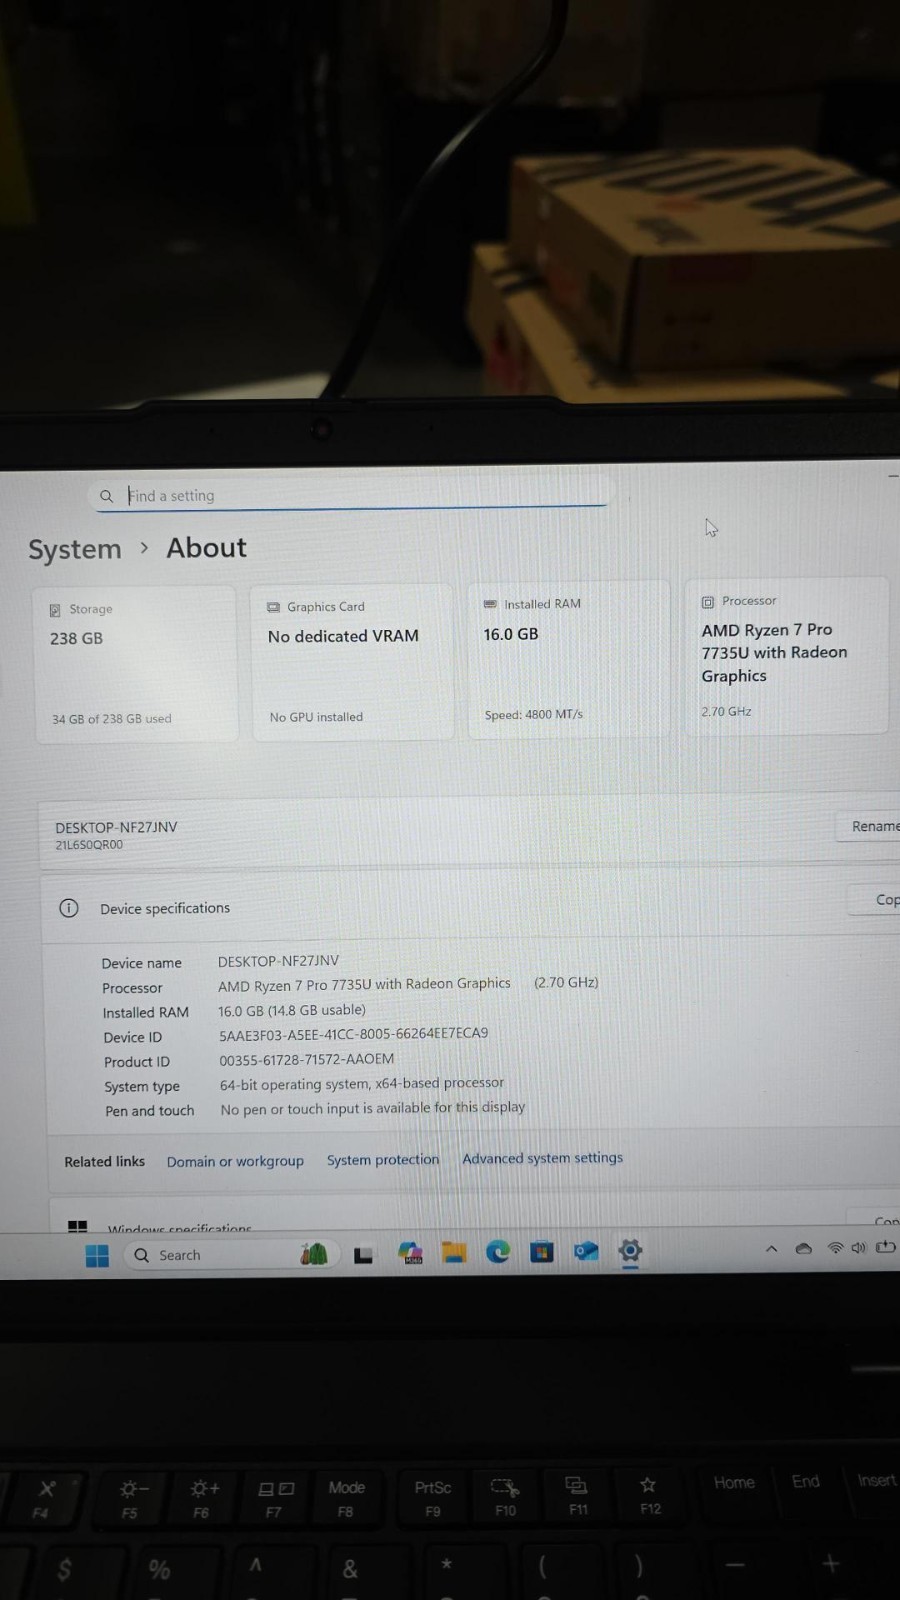Click the volume speaker tray icon
Viewport: 900px width, 1600px height.
point(858,1247)
